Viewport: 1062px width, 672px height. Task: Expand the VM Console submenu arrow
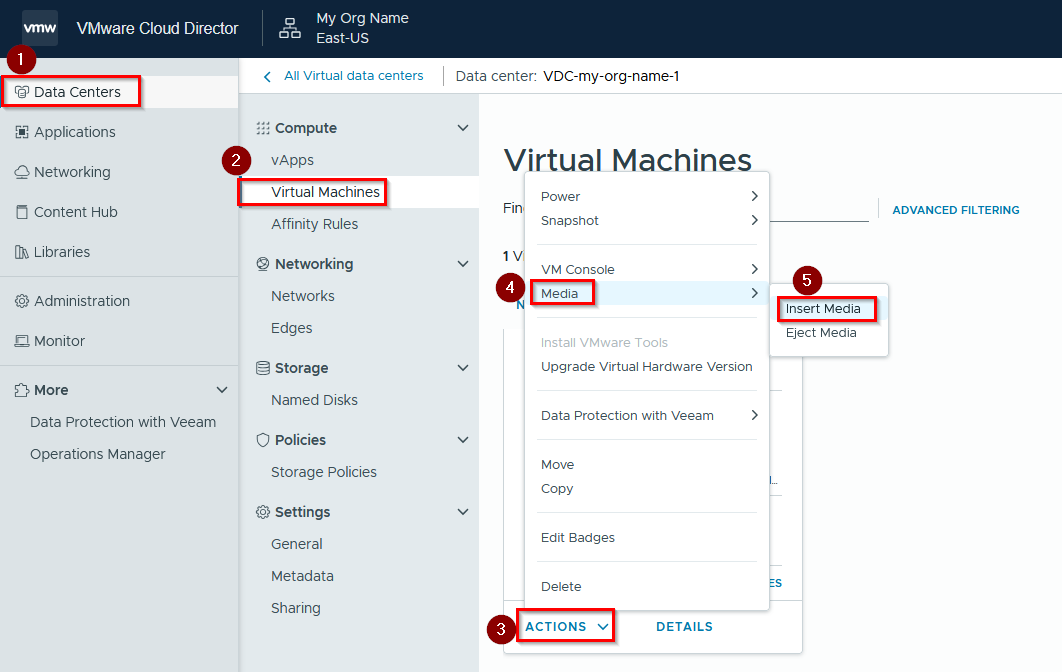click(755, 269)
